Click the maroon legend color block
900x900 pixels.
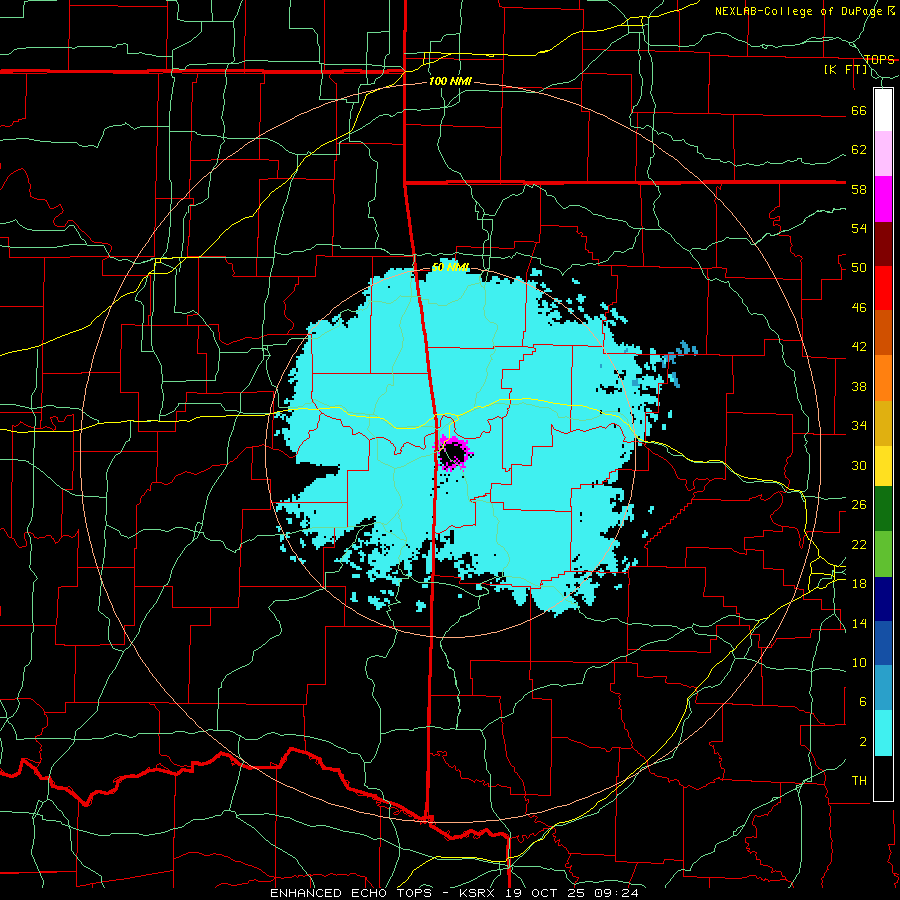(x=883, y=244)
